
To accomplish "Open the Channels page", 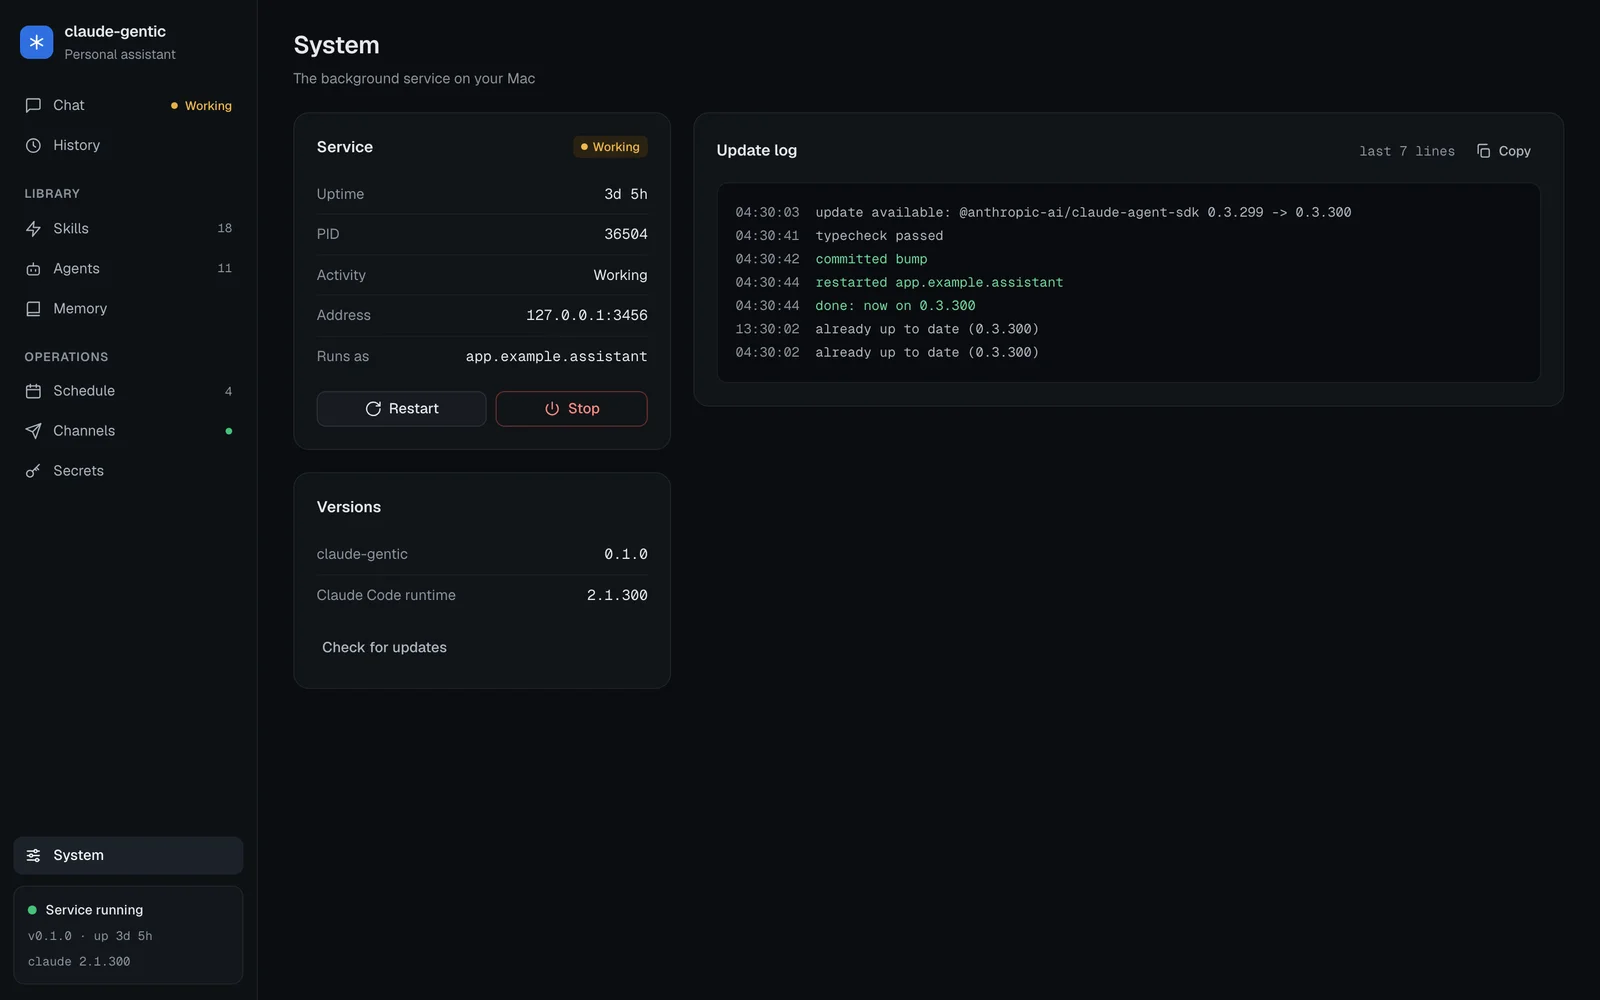I will (128, 431).
